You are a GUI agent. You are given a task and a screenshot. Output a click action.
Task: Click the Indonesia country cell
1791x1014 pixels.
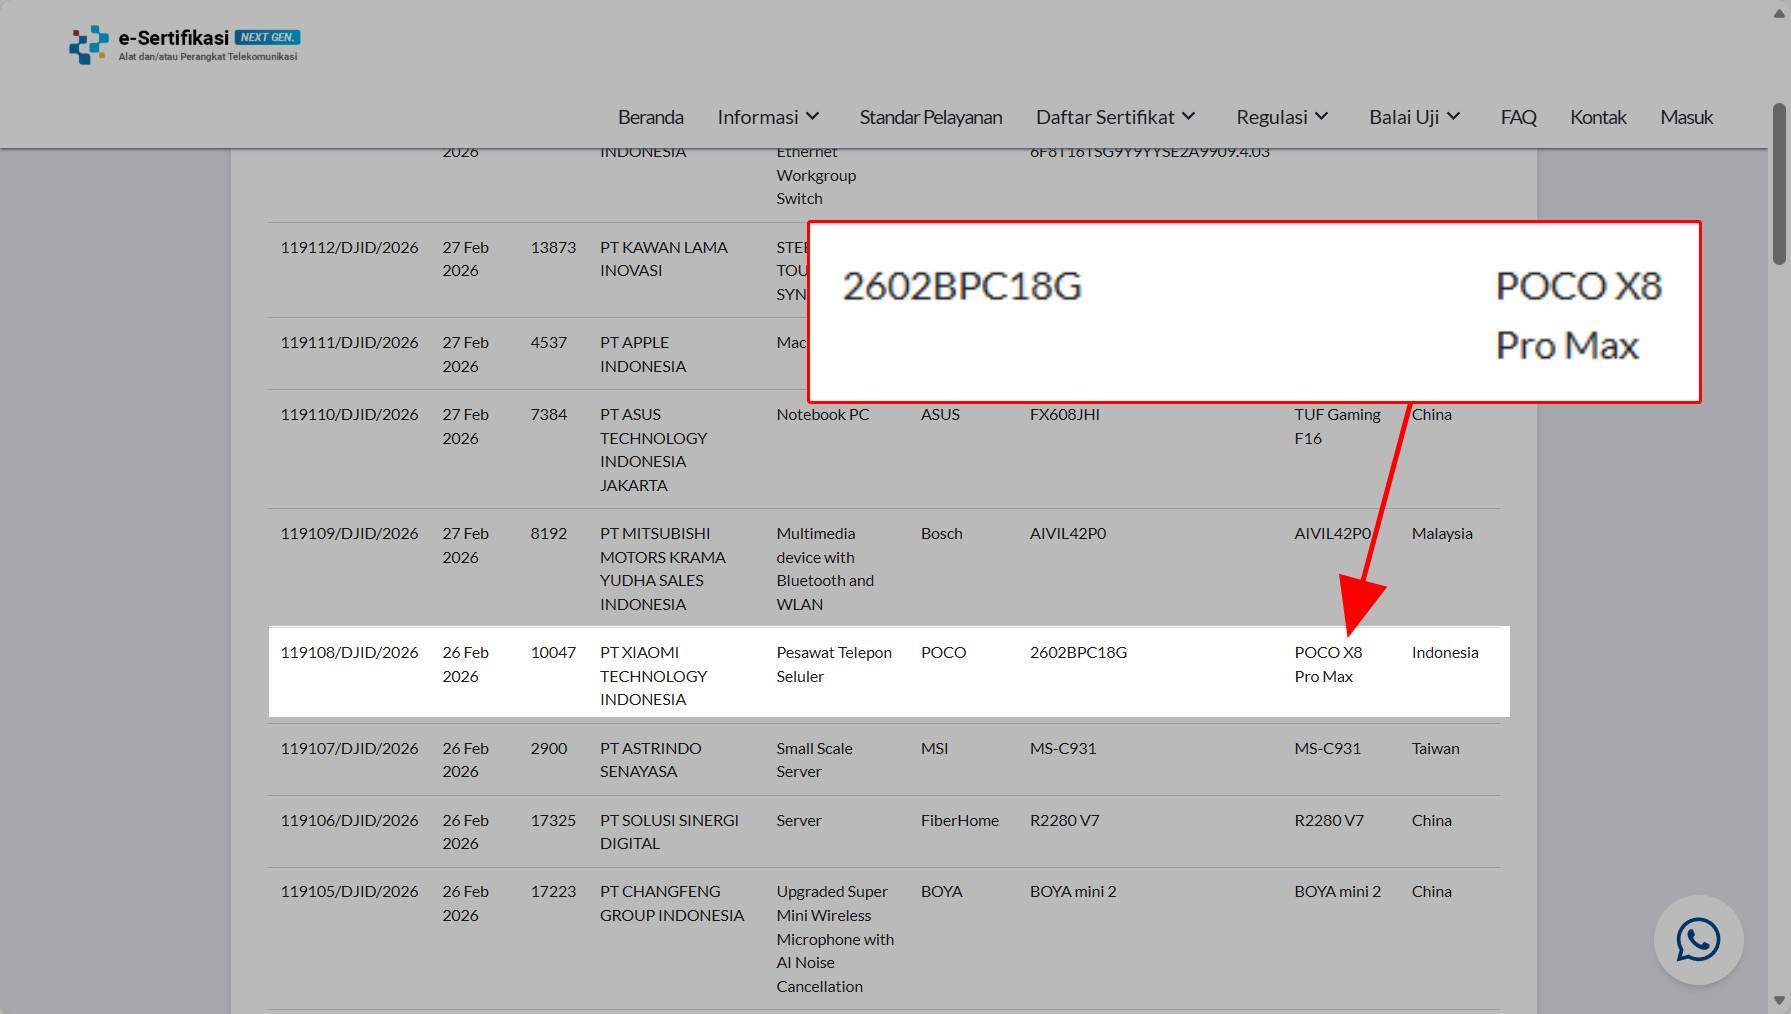(1445, 652)
